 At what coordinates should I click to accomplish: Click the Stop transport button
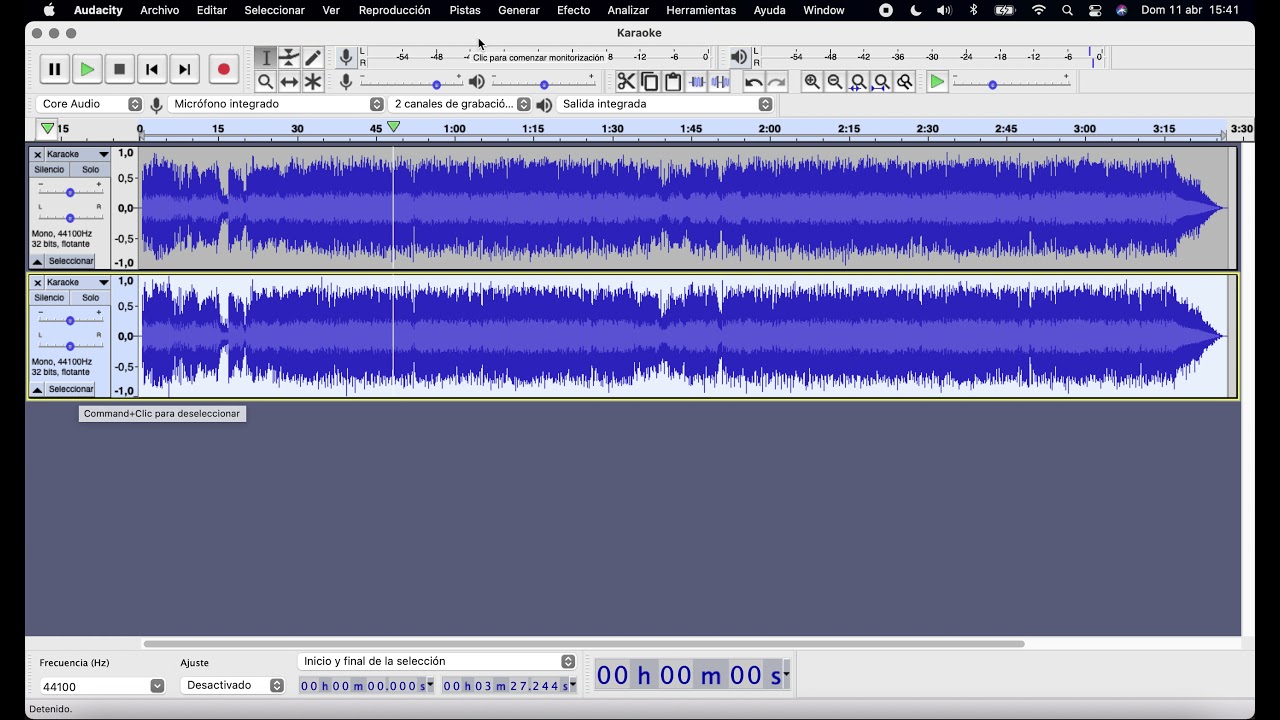click(x=119, y=69)
